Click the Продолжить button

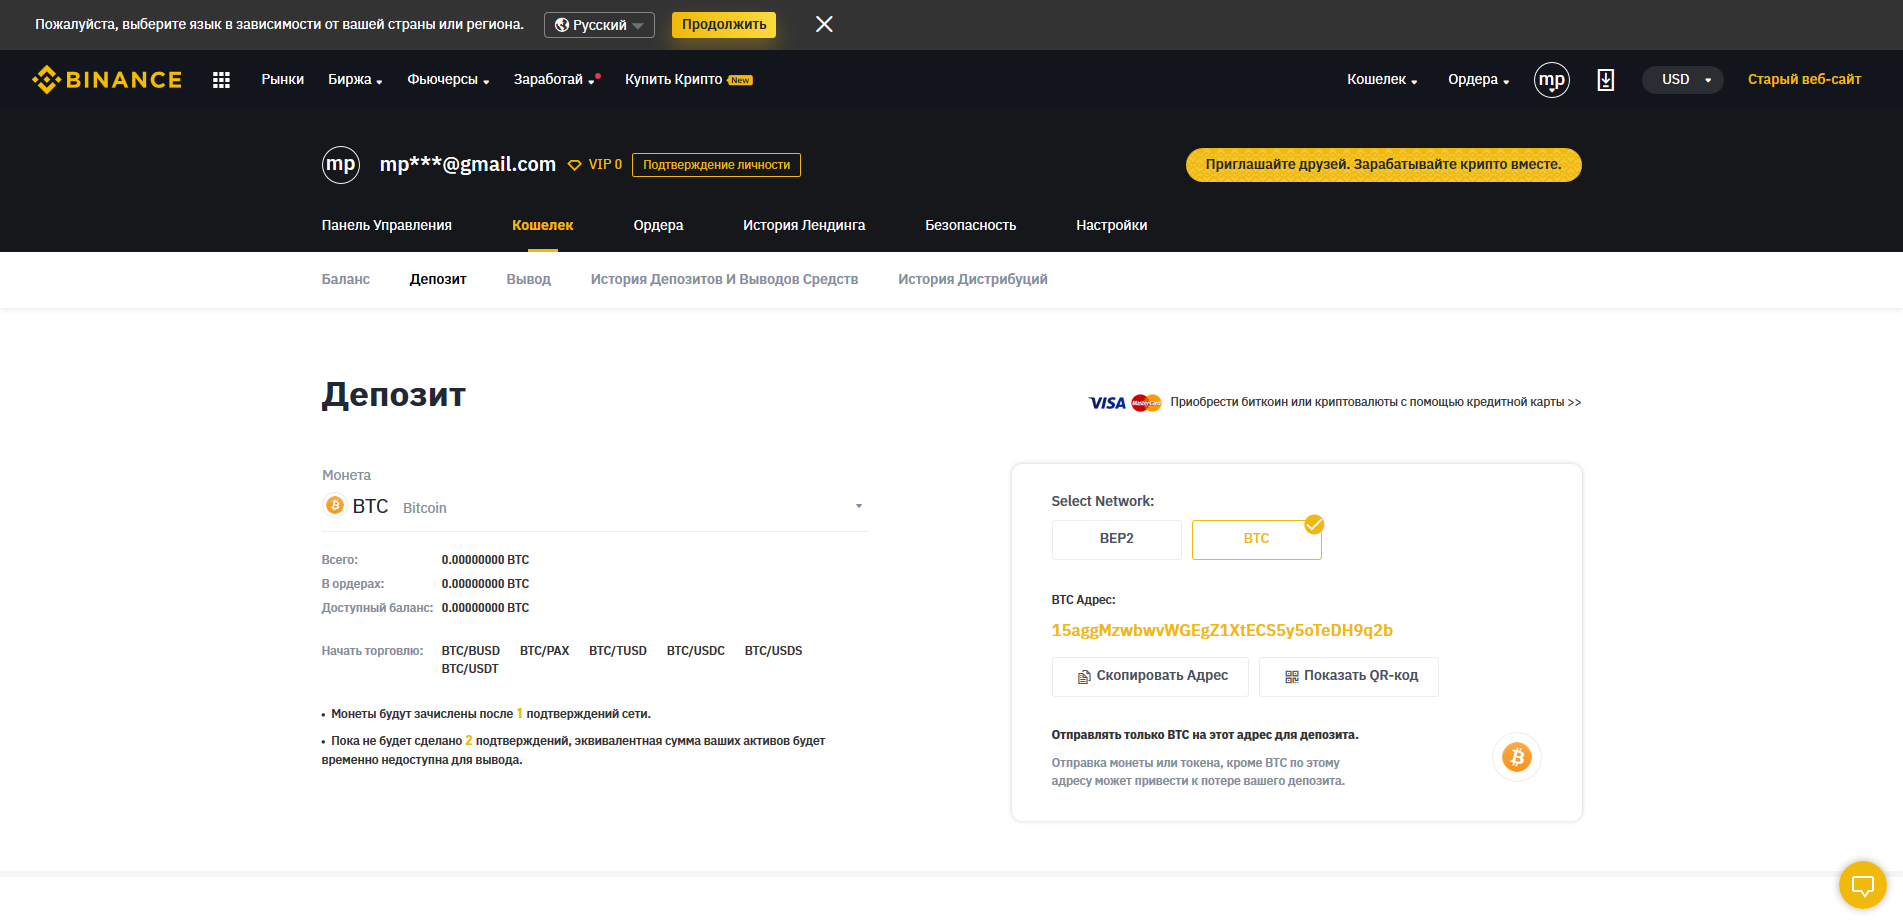(724, 25)
